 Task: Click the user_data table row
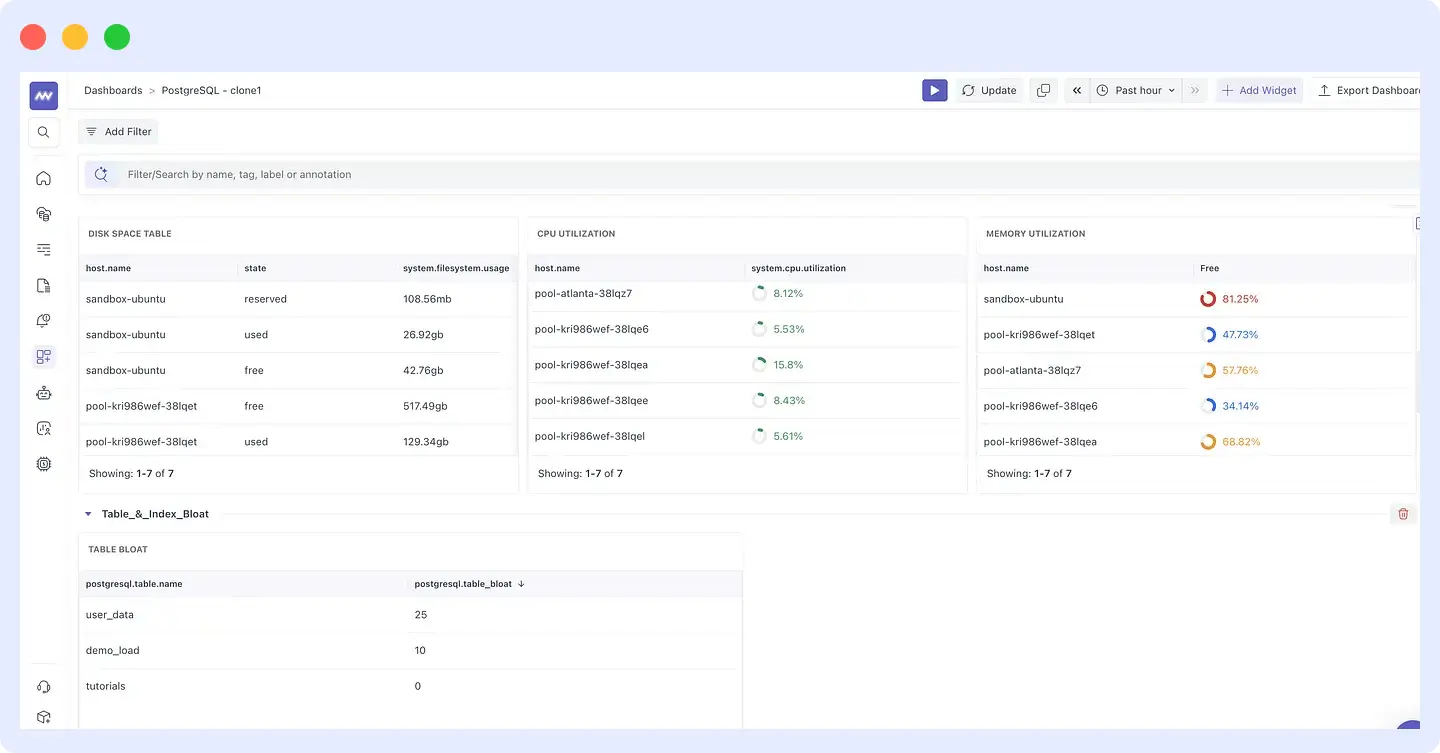[x=410, y=615]
